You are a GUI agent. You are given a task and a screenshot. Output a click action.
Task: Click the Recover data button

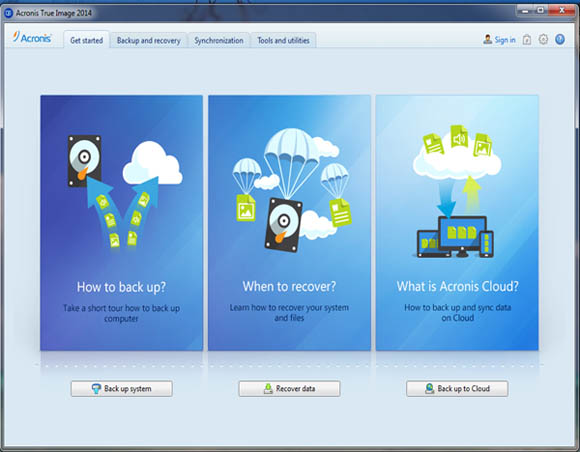(x=289, y=389)
